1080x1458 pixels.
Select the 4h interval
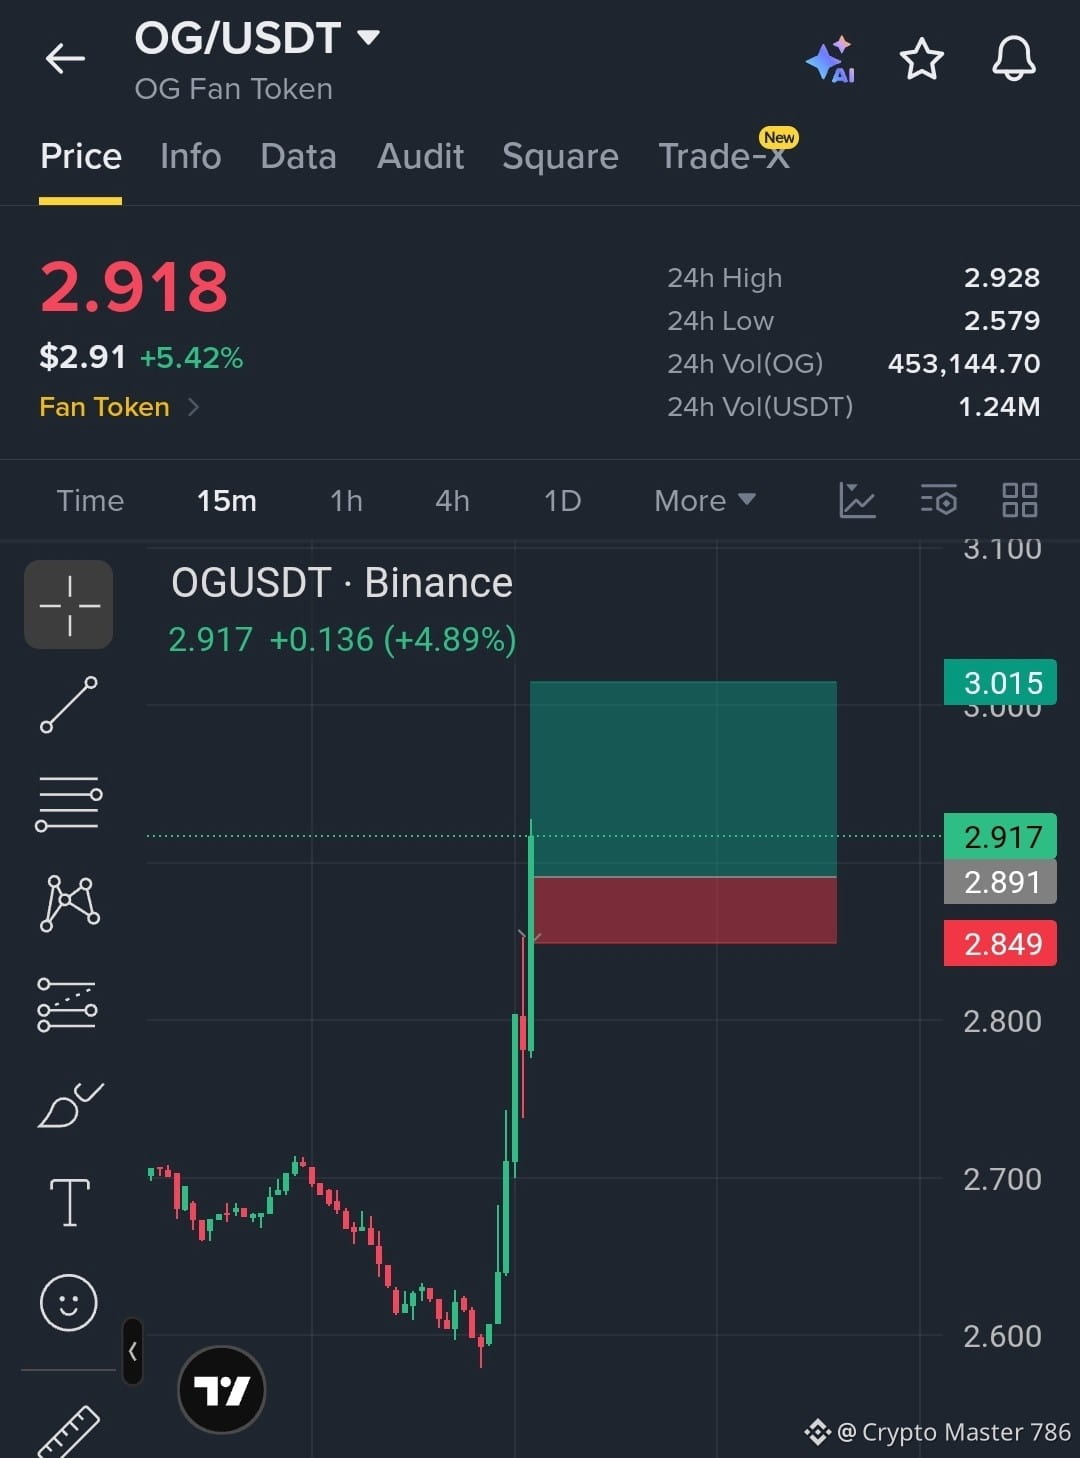click(452, 500)
